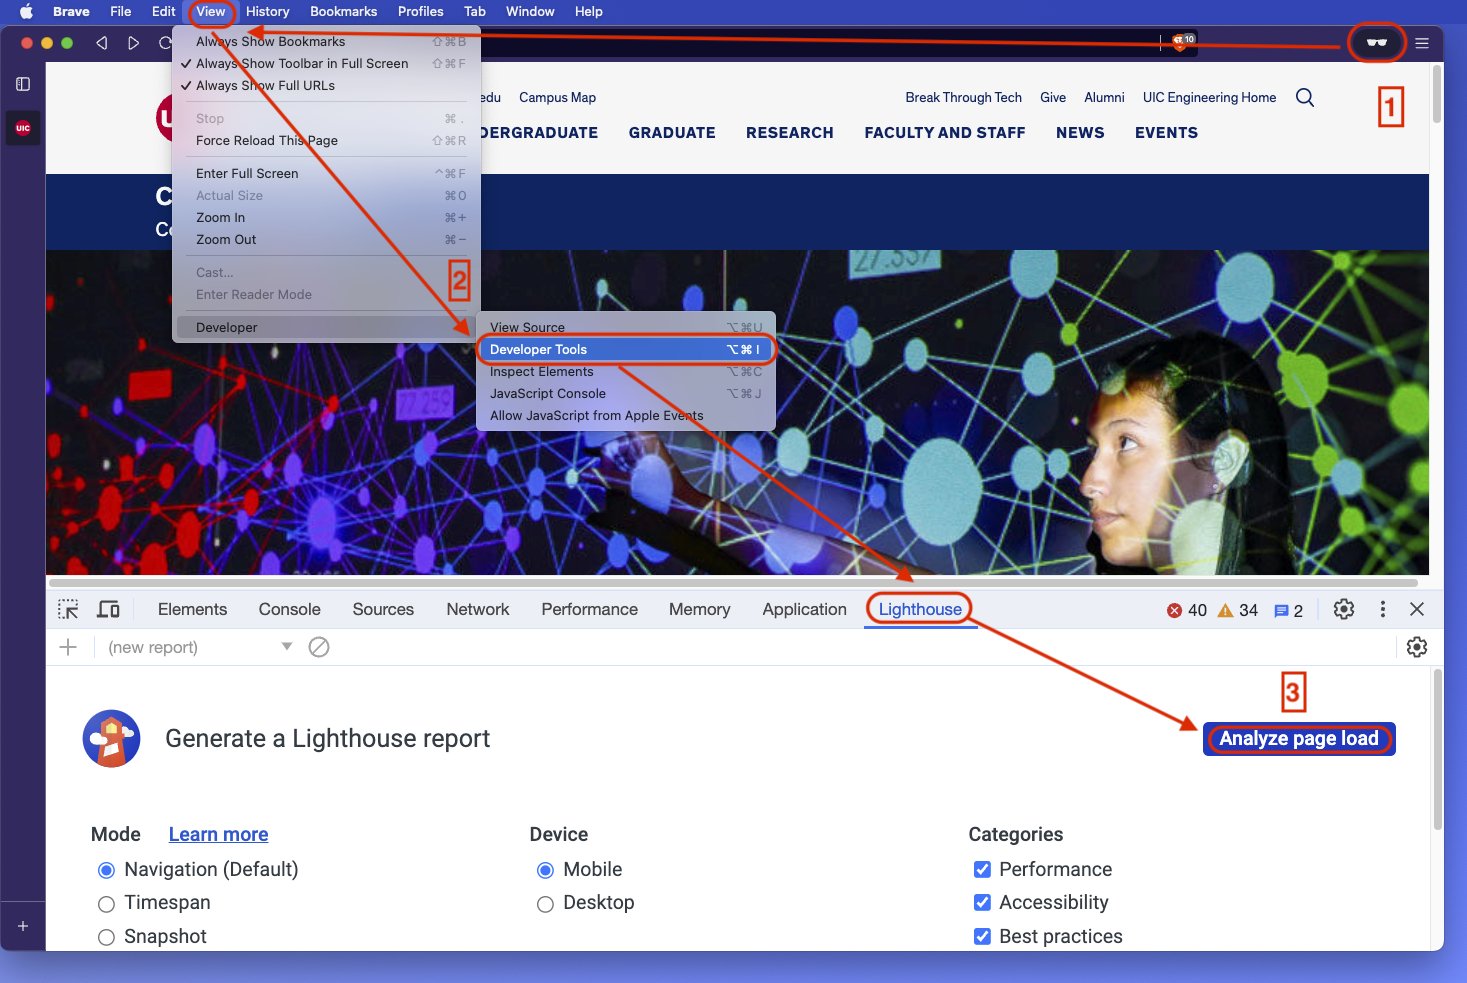
Task: Add a new sidebar item with plus icon
Action: (23, 926)
